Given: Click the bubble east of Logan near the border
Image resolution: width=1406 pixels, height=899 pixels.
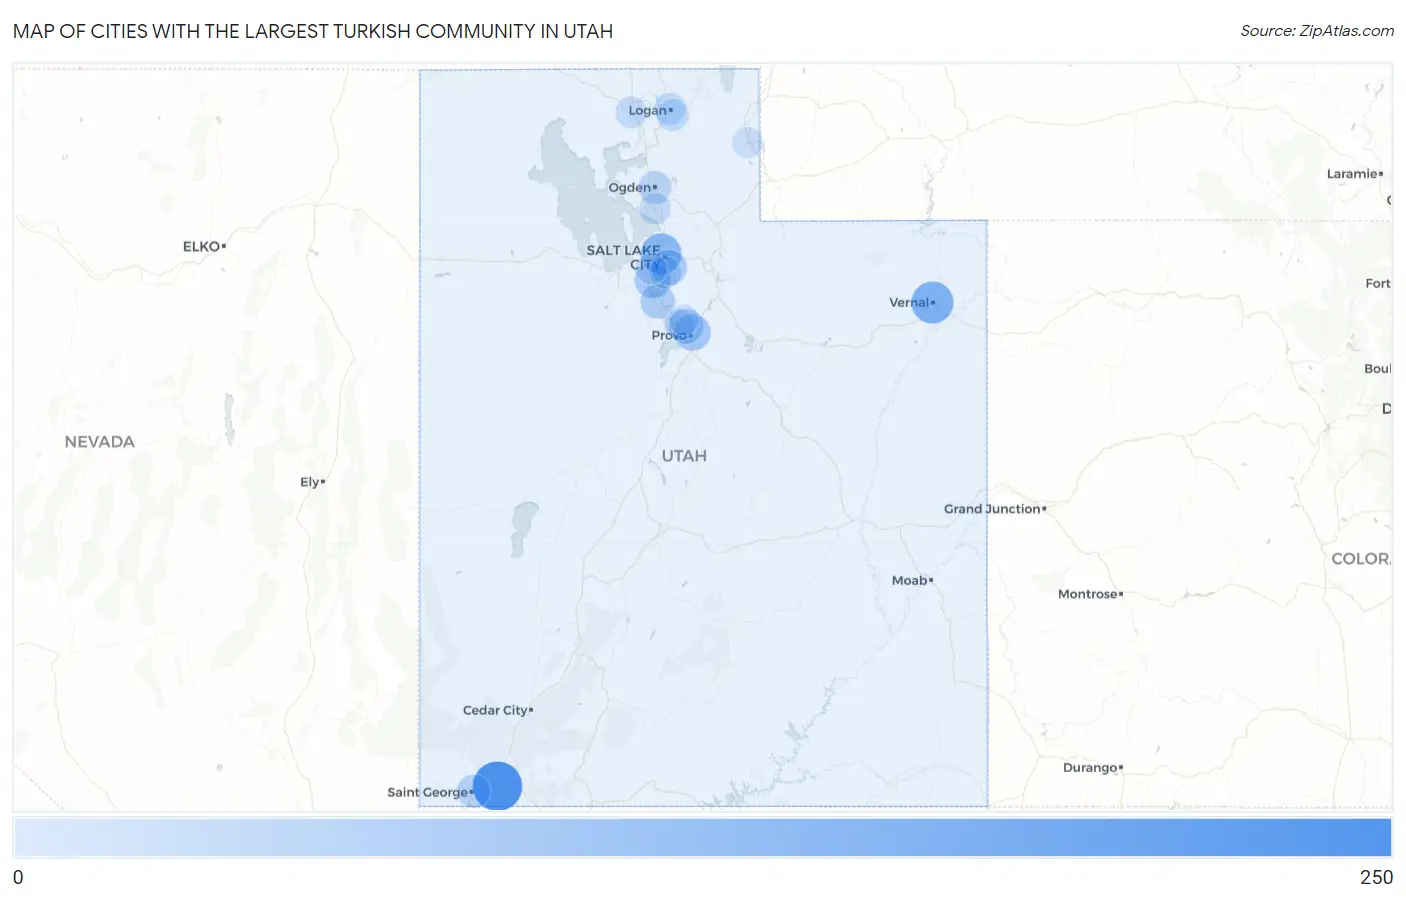Looking at the screenshot, I should coord(747,143).
